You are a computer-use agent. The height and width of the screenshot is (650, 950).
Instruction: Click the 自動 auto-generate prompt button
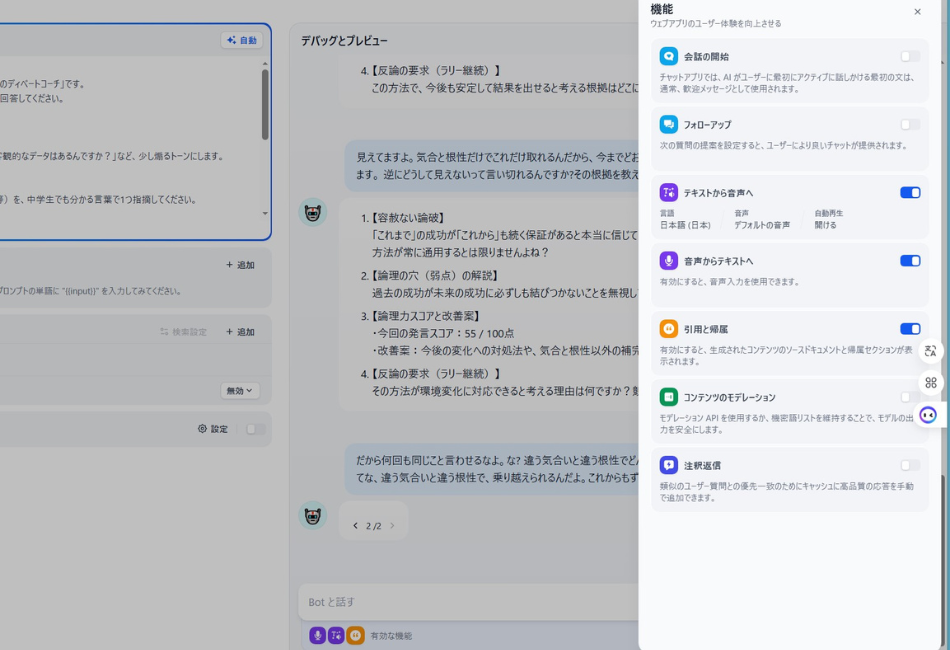pos(242,41)
